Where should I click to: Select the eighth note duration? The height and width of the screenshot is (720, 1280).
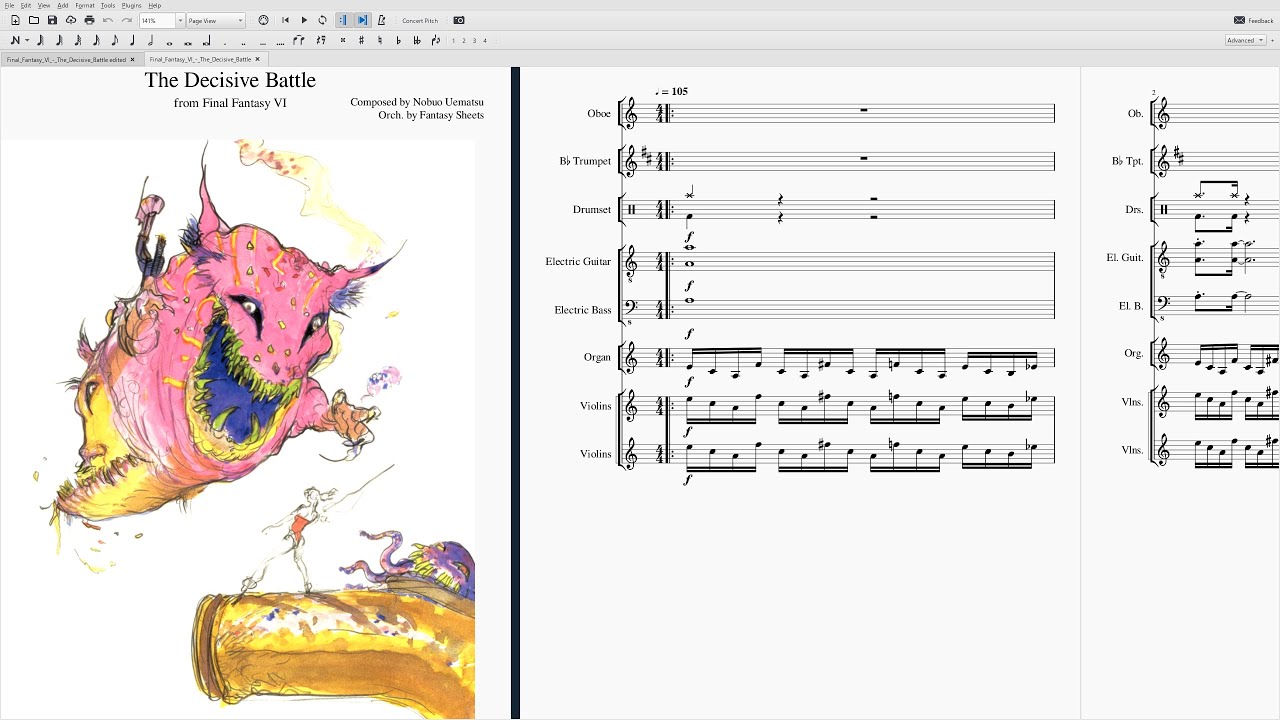(114, 40)
